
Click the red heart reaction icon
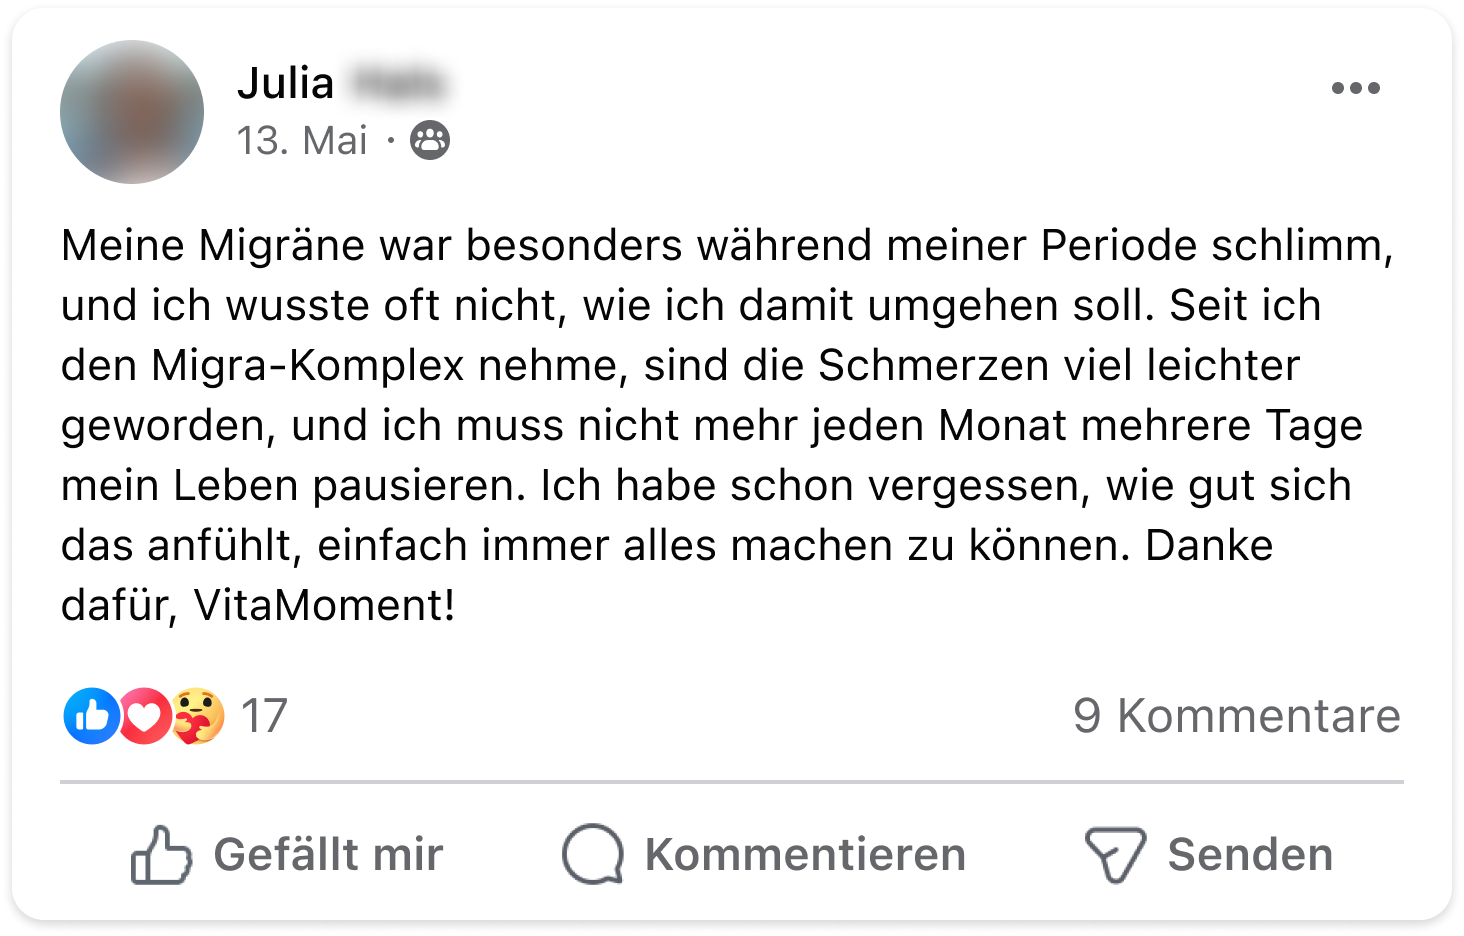click(x=144, y=716)
